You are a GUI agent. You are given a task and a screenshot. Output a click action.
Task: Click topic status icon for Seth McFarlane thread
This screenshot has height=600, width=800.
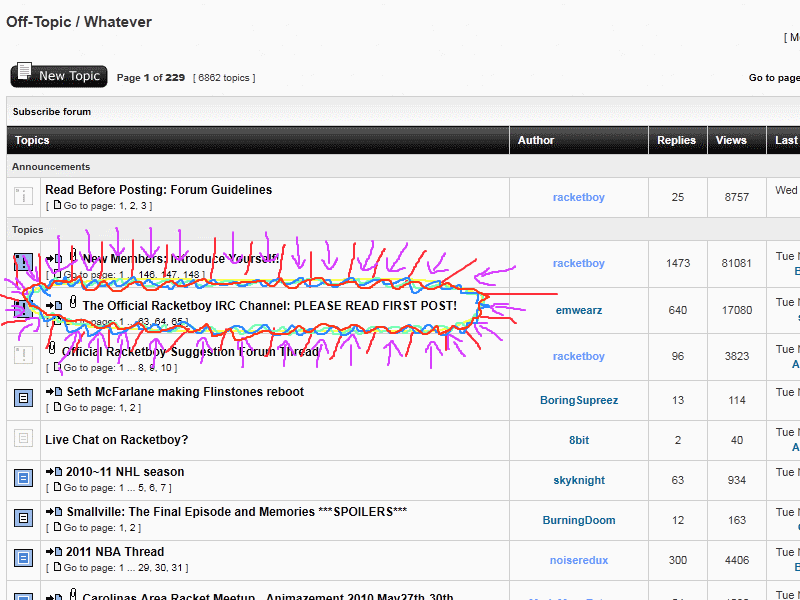pyautogui.click(x=23, y=397)
